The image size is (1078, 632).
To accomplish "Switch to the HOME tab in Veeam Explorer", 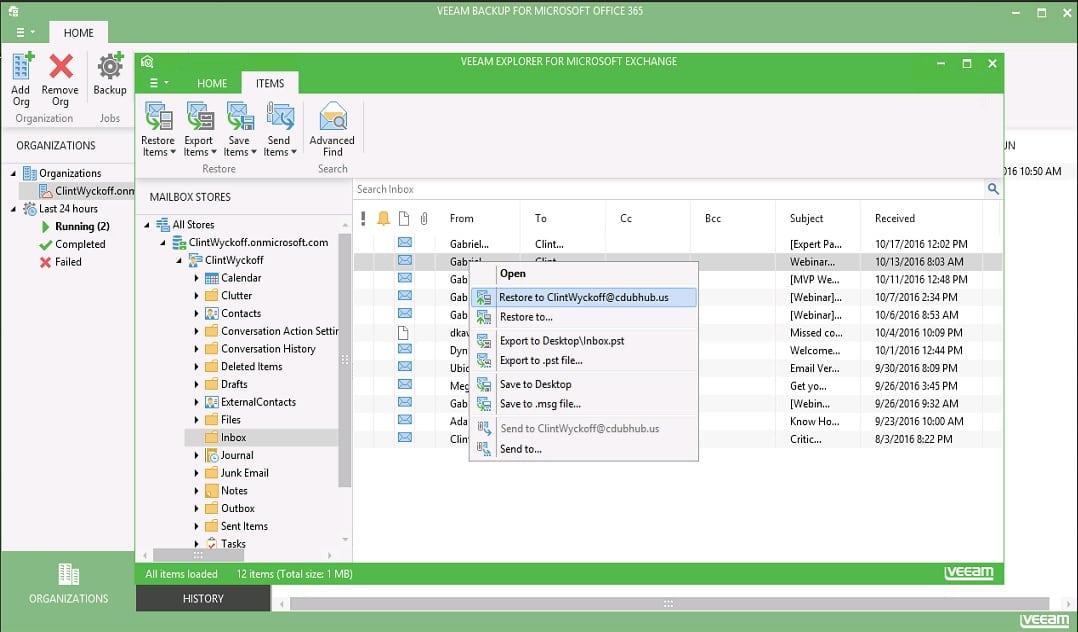I will [212, 83].
